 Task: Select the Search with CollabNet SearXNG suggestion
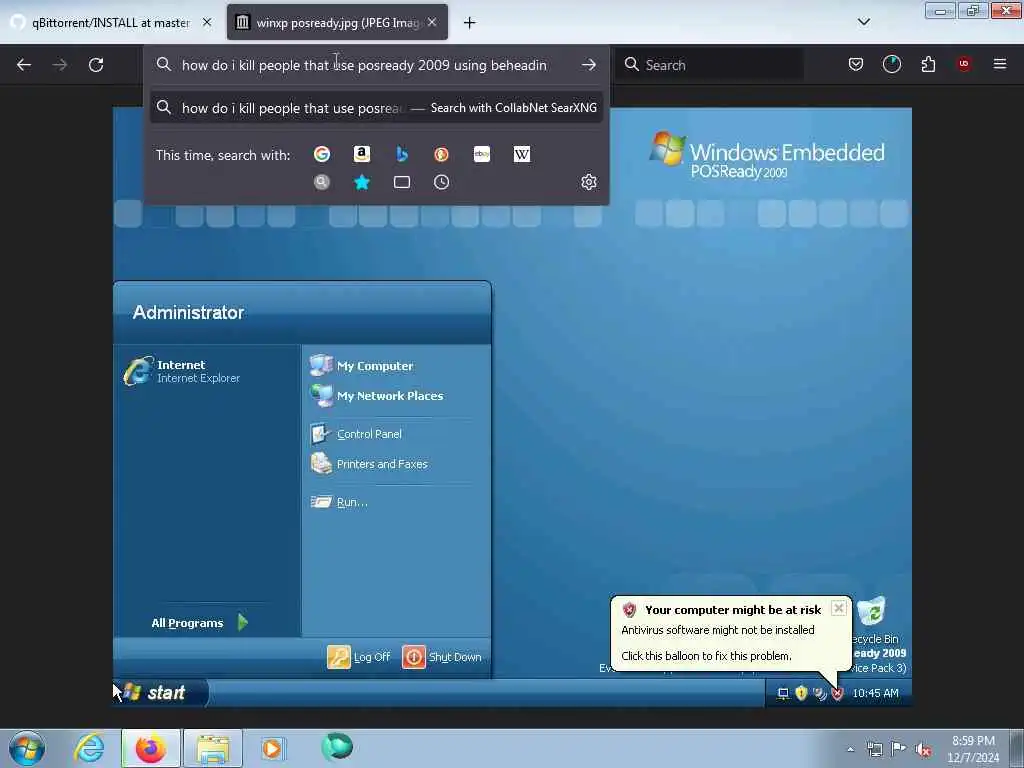pos(376,108)
